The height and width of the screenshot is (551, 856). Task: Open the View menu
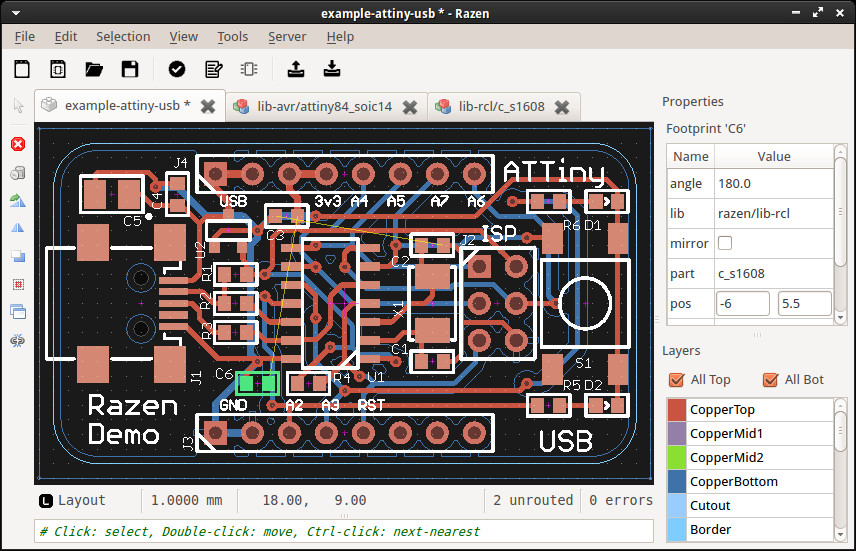[x=183, y=37]
